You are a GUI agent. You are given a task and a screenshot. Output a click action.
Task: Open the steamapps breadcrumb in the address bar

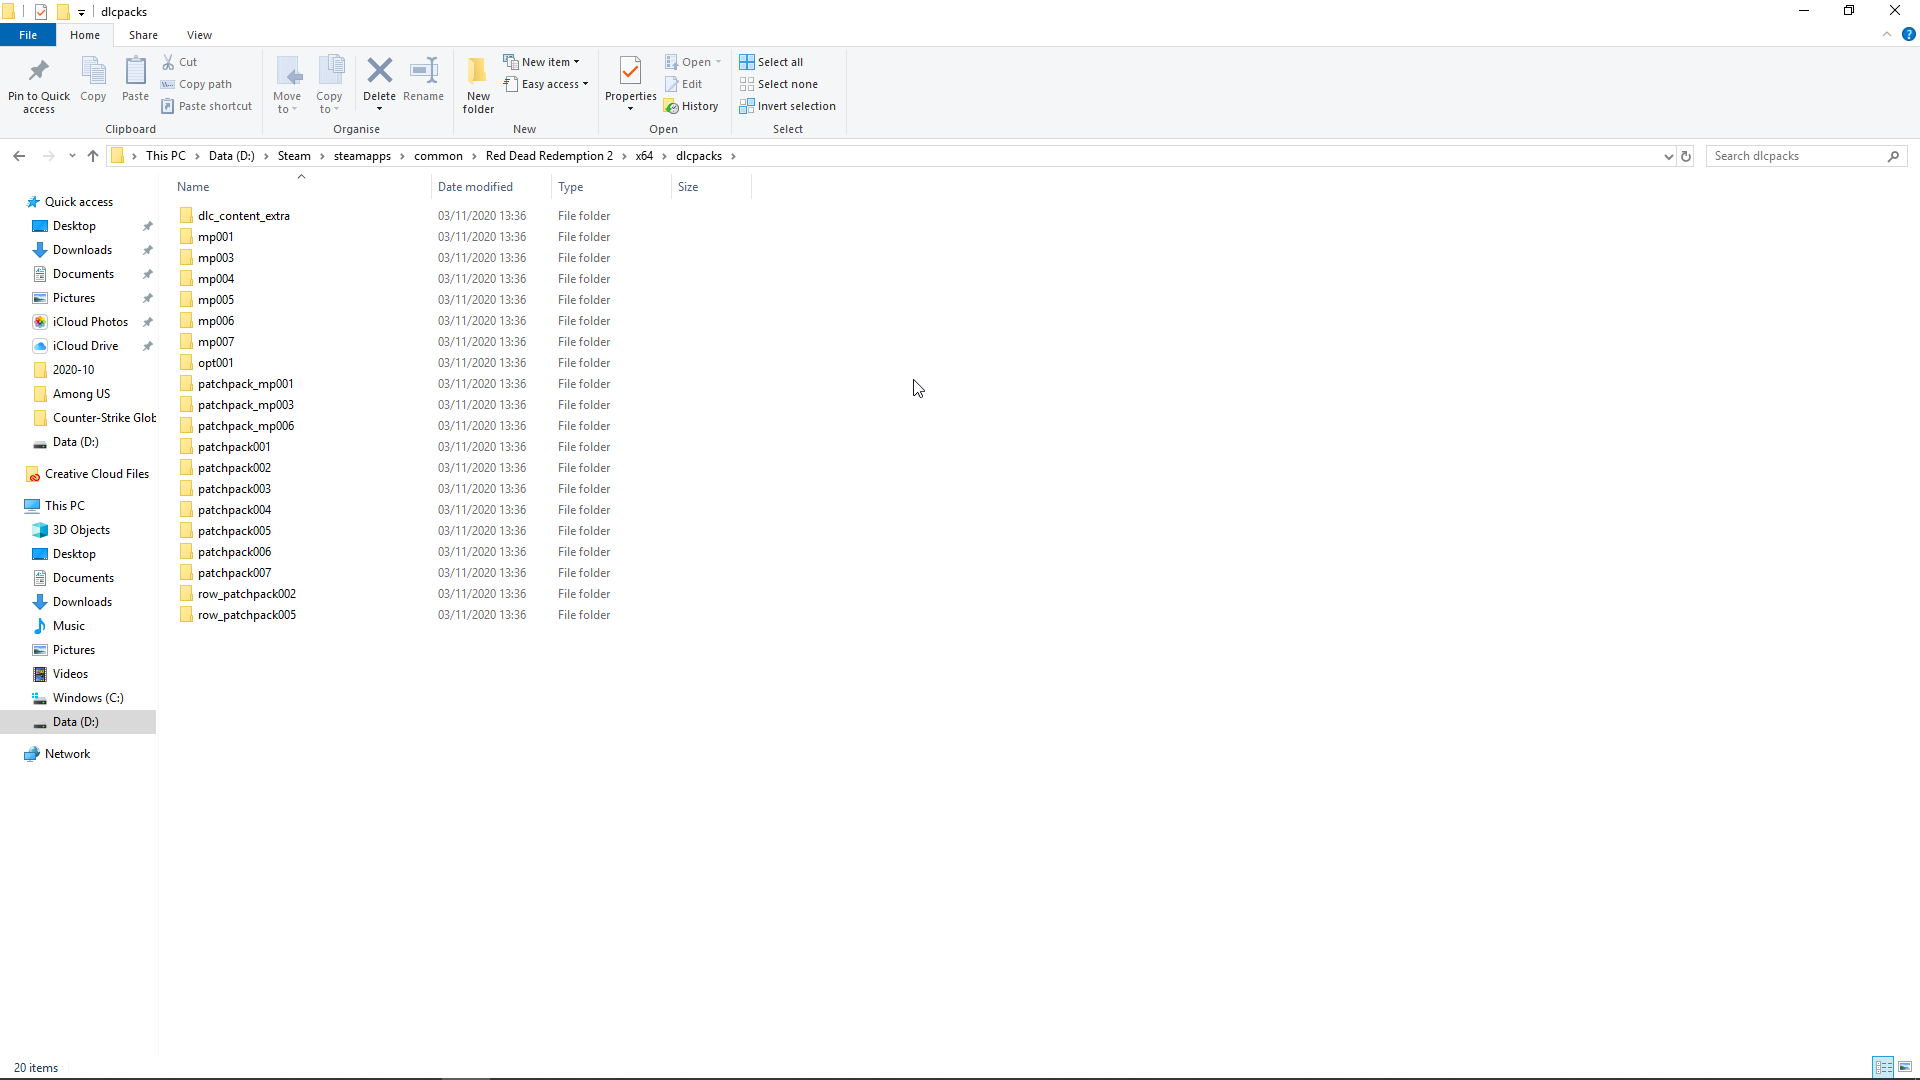coord(364,156)
